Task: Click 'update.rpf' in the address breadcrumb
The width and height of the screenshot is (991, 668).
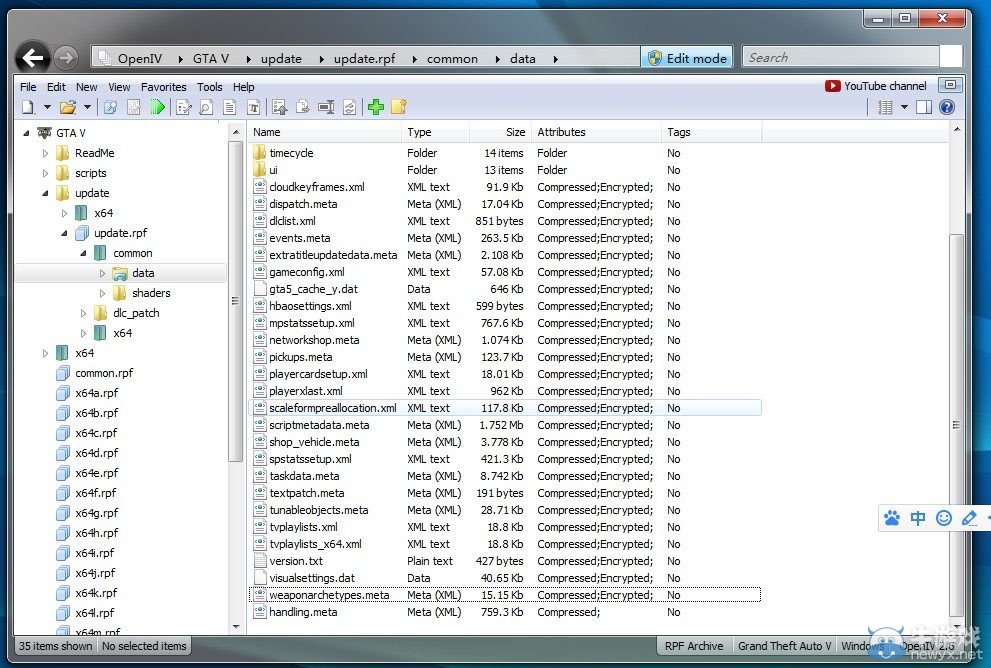Action: click(x=364, y=58)
